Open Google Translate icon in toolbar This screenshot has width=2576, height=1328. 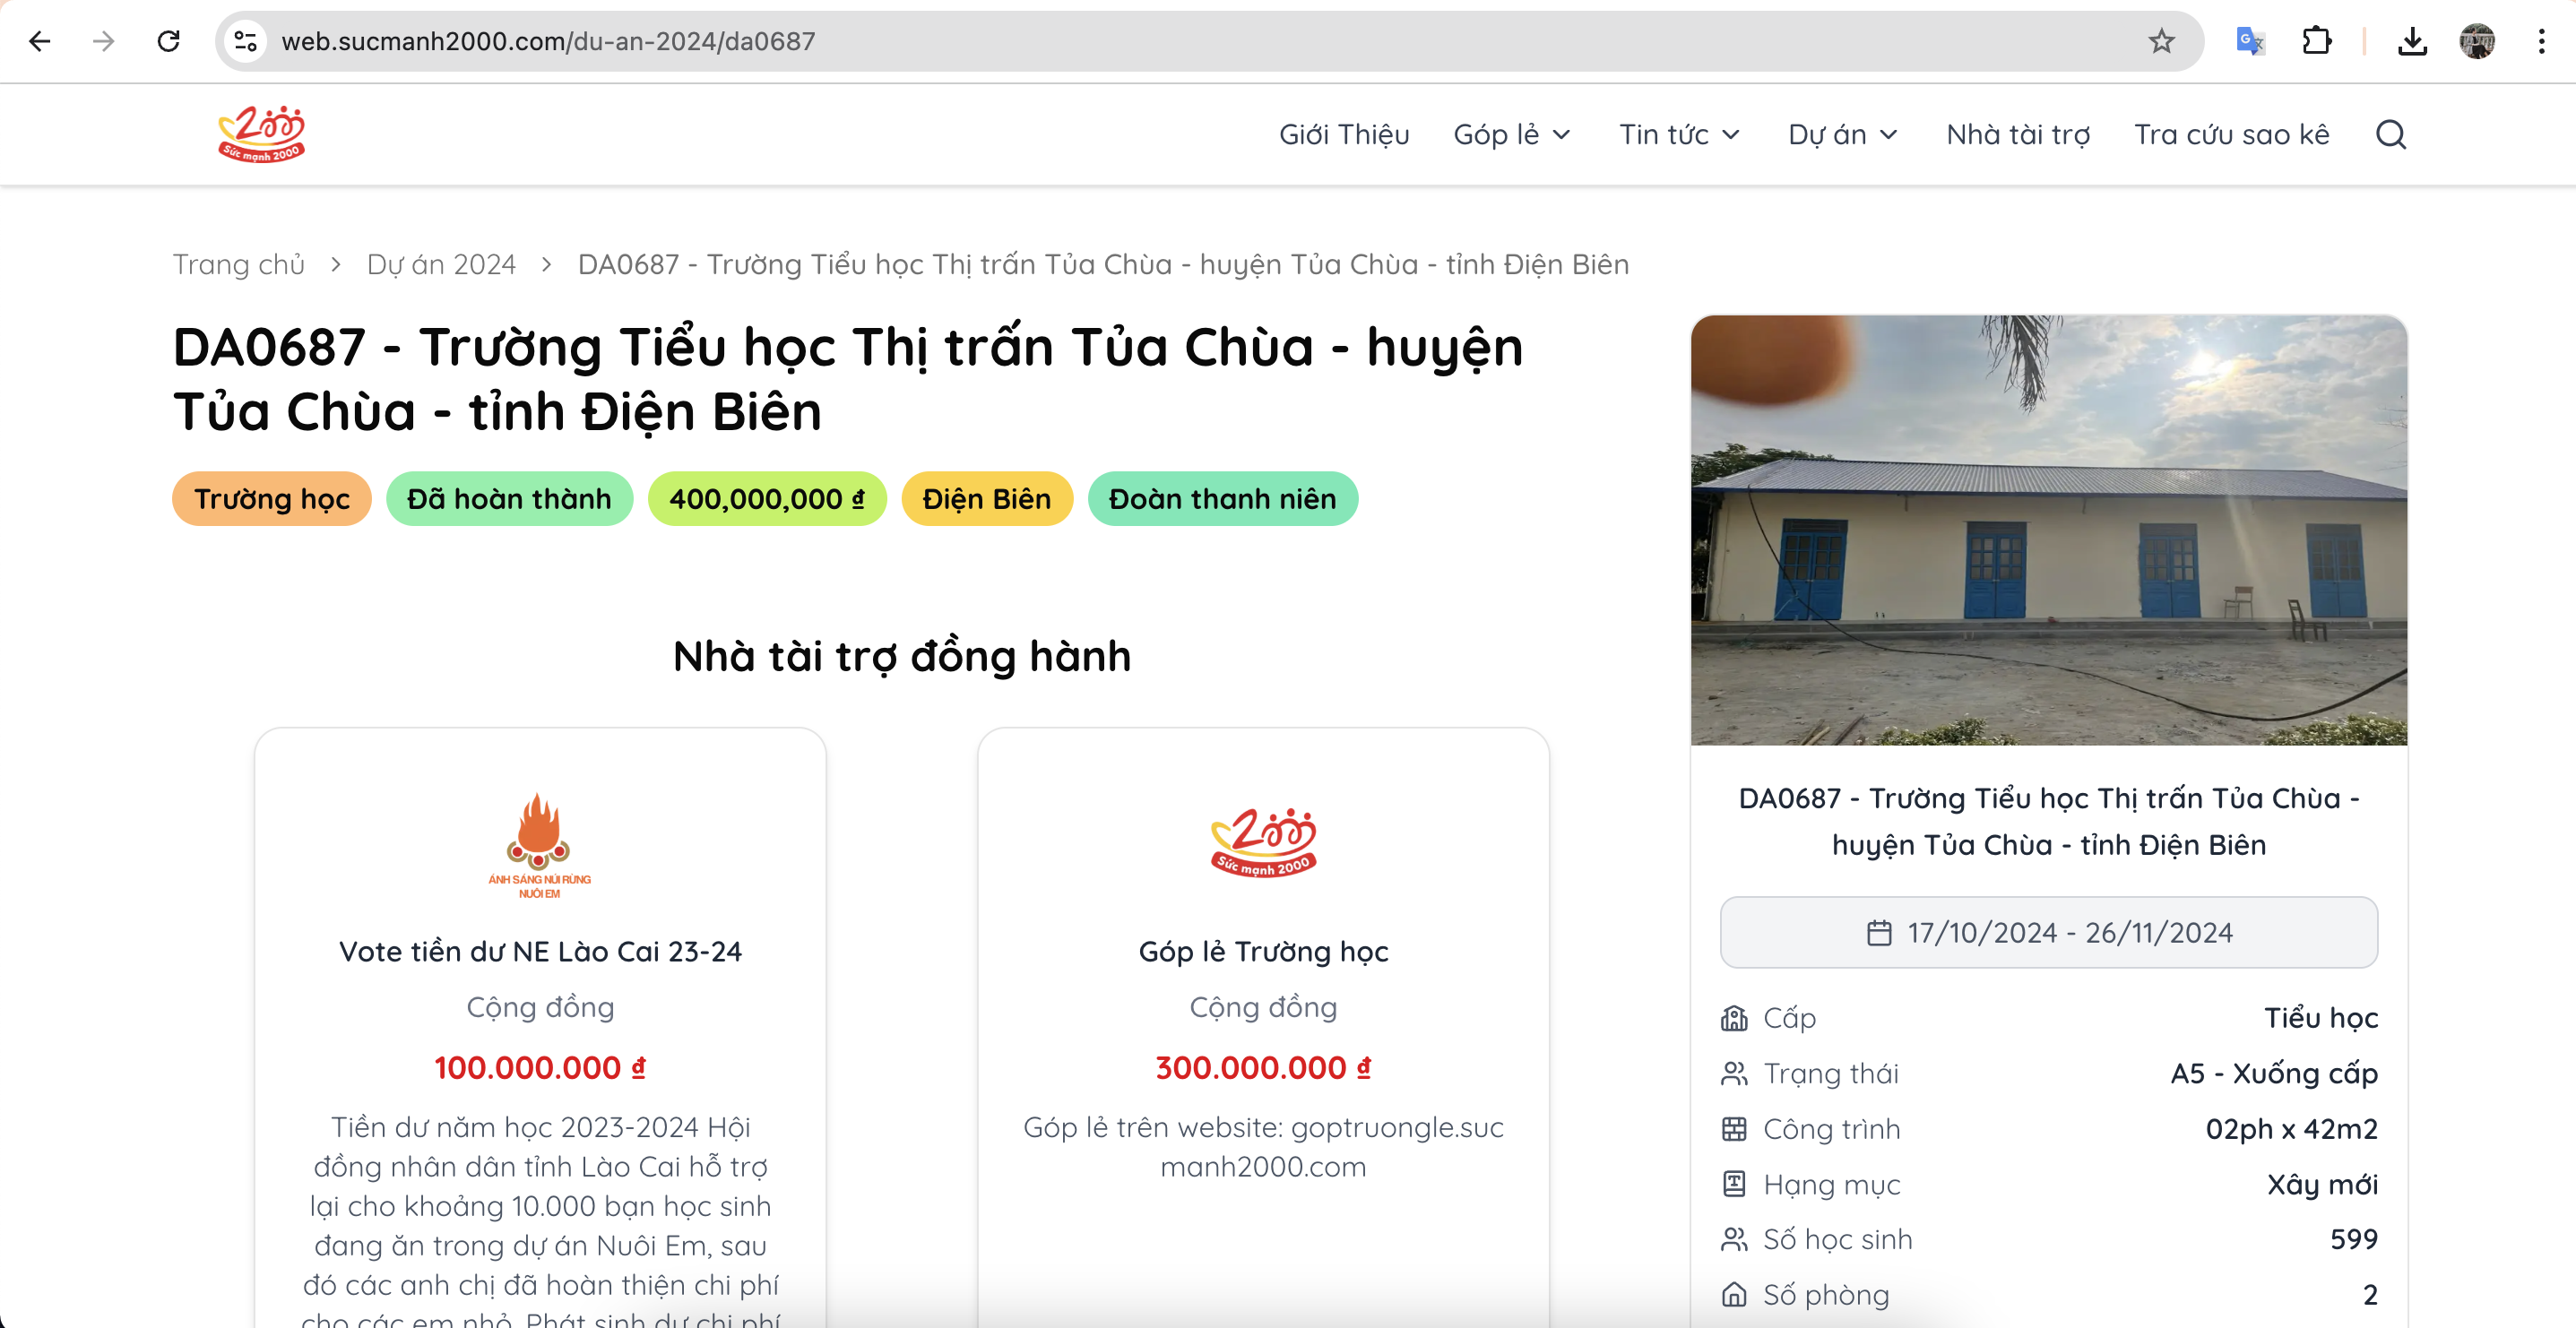(x=2249, y=41)
